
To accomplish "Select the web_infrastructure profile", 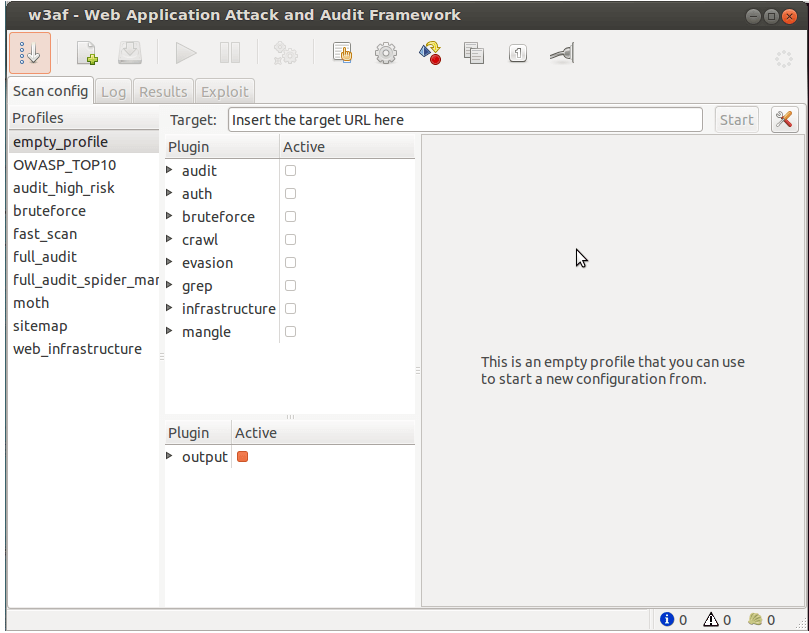I will tap(84, 349).
